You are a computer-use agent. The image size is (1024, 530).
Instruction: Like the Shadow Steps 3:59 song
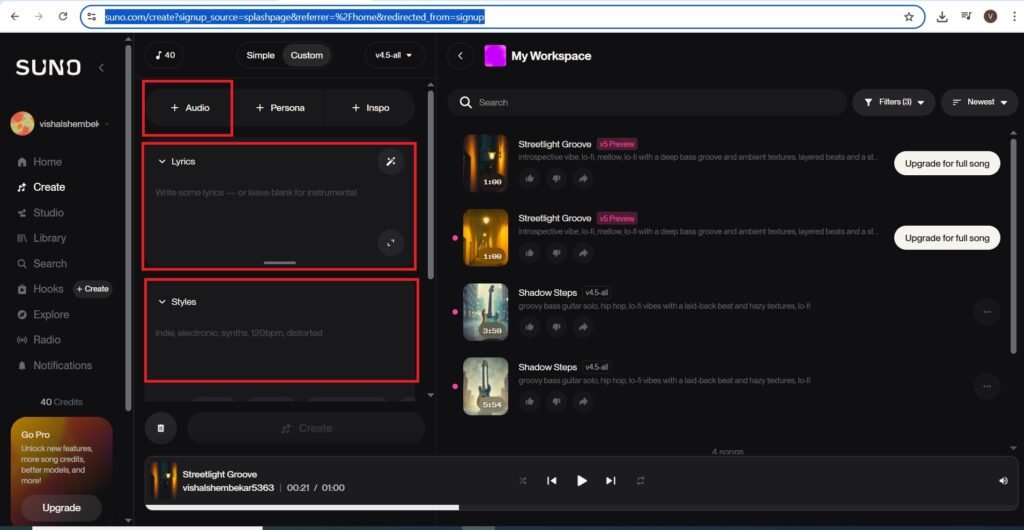click(x=530, y=327)
